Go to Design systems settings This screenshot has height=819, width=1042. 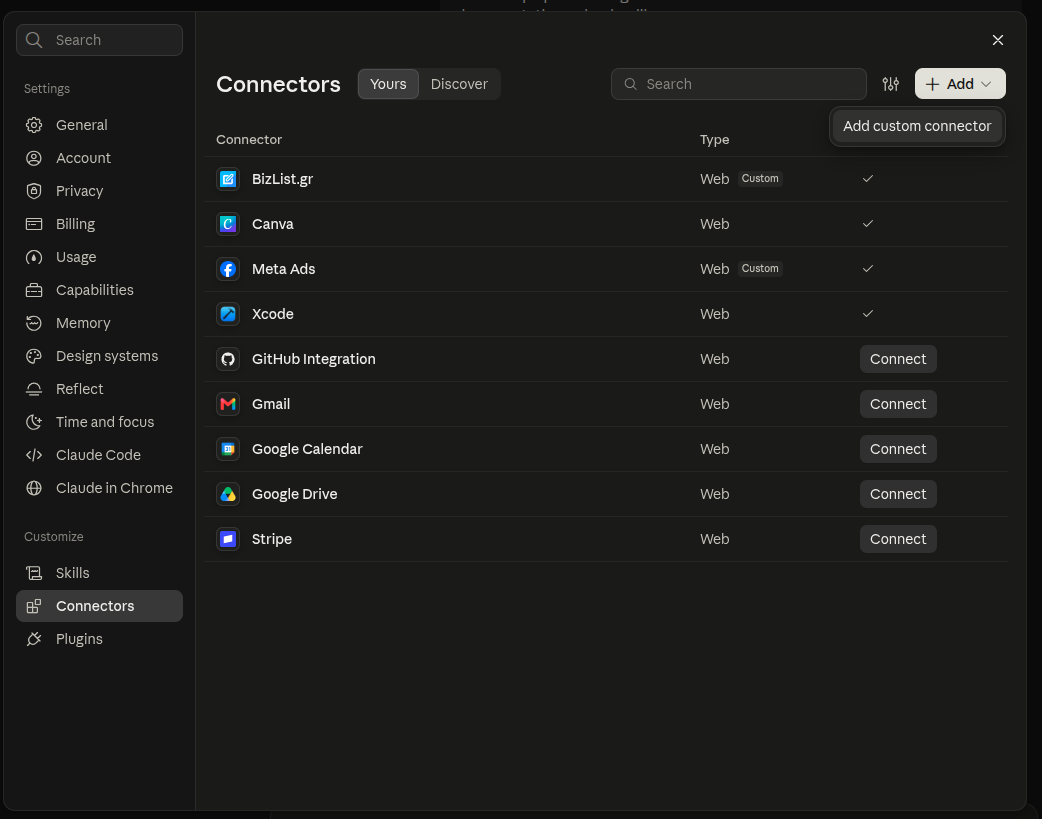(x=100, y=356)
